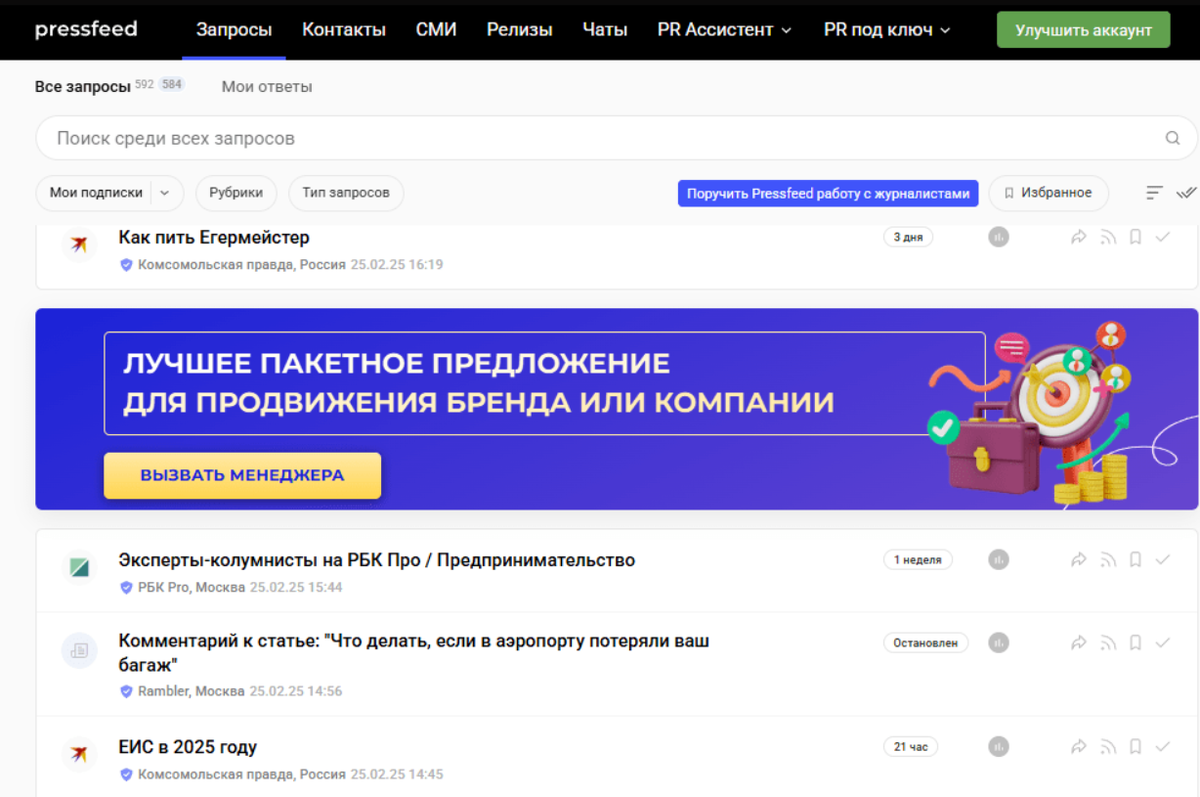Image resolution: width=1200 pixels, height=797 pixels.
Task: Click the Поиск среди всех запросов field
Action: 616,139
